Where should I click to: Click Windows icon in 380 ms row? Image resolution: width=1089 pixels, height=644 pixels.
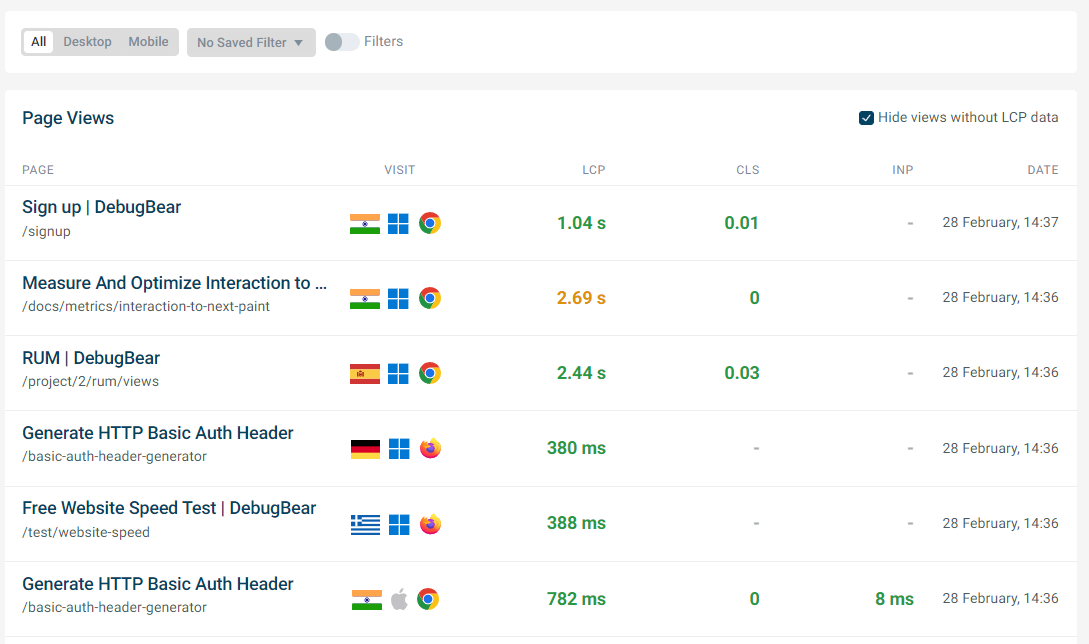point(399,449)
